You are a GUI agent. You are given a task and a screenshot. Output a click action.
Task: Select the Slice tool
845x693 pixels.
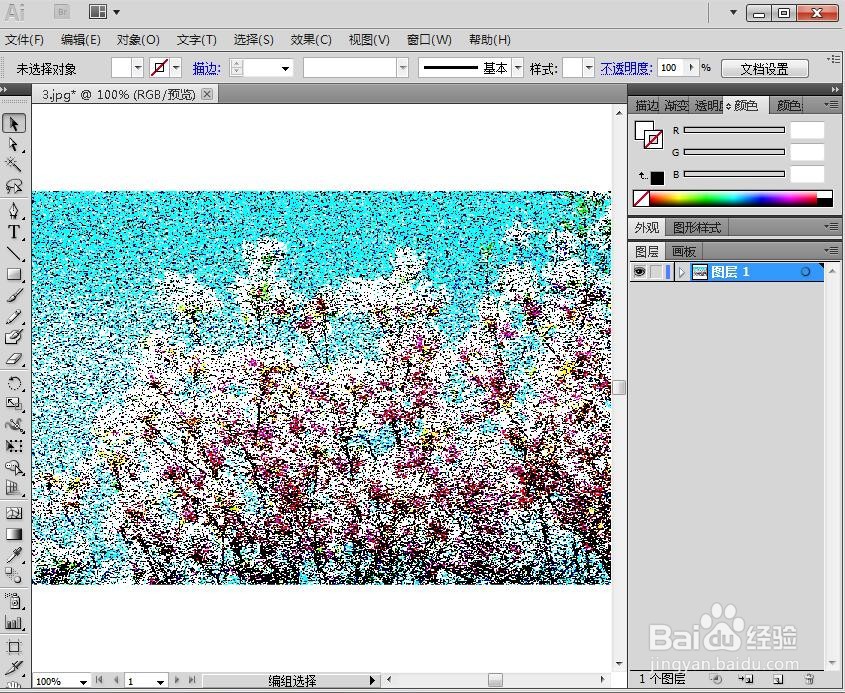point(13,668)
